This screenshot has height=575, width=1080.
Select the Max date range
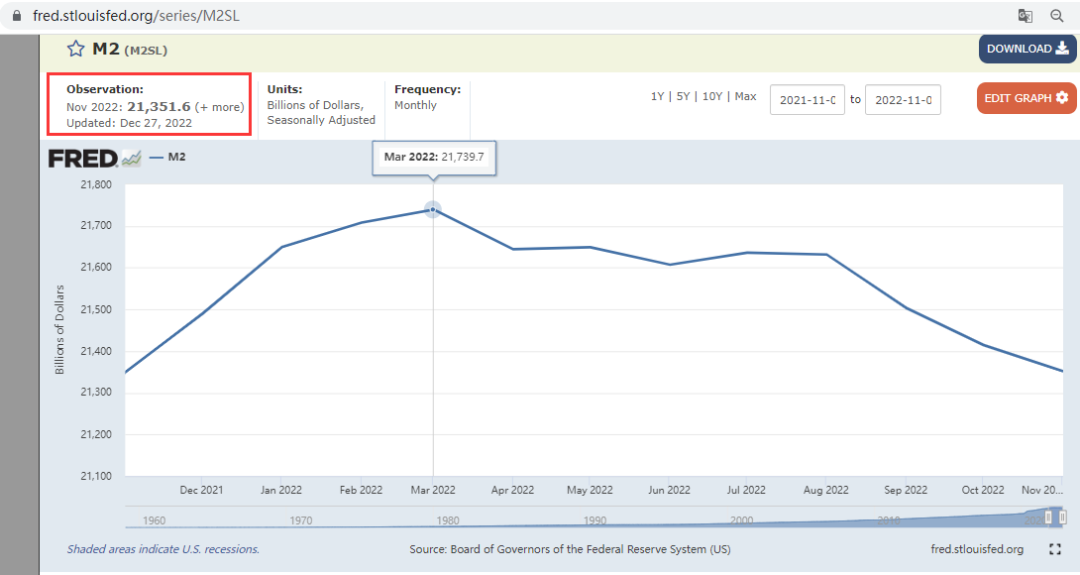click(745, 96)
